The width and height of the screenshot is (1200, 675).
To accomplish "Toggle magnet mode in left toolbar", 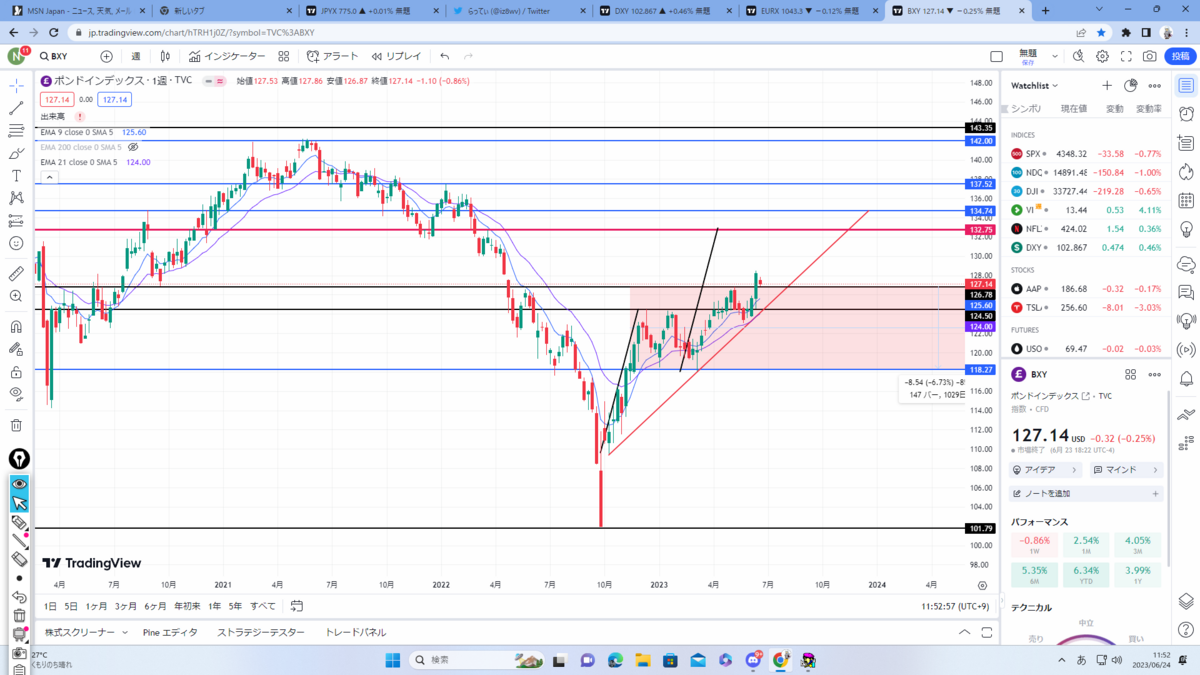I will click(17, 326).
